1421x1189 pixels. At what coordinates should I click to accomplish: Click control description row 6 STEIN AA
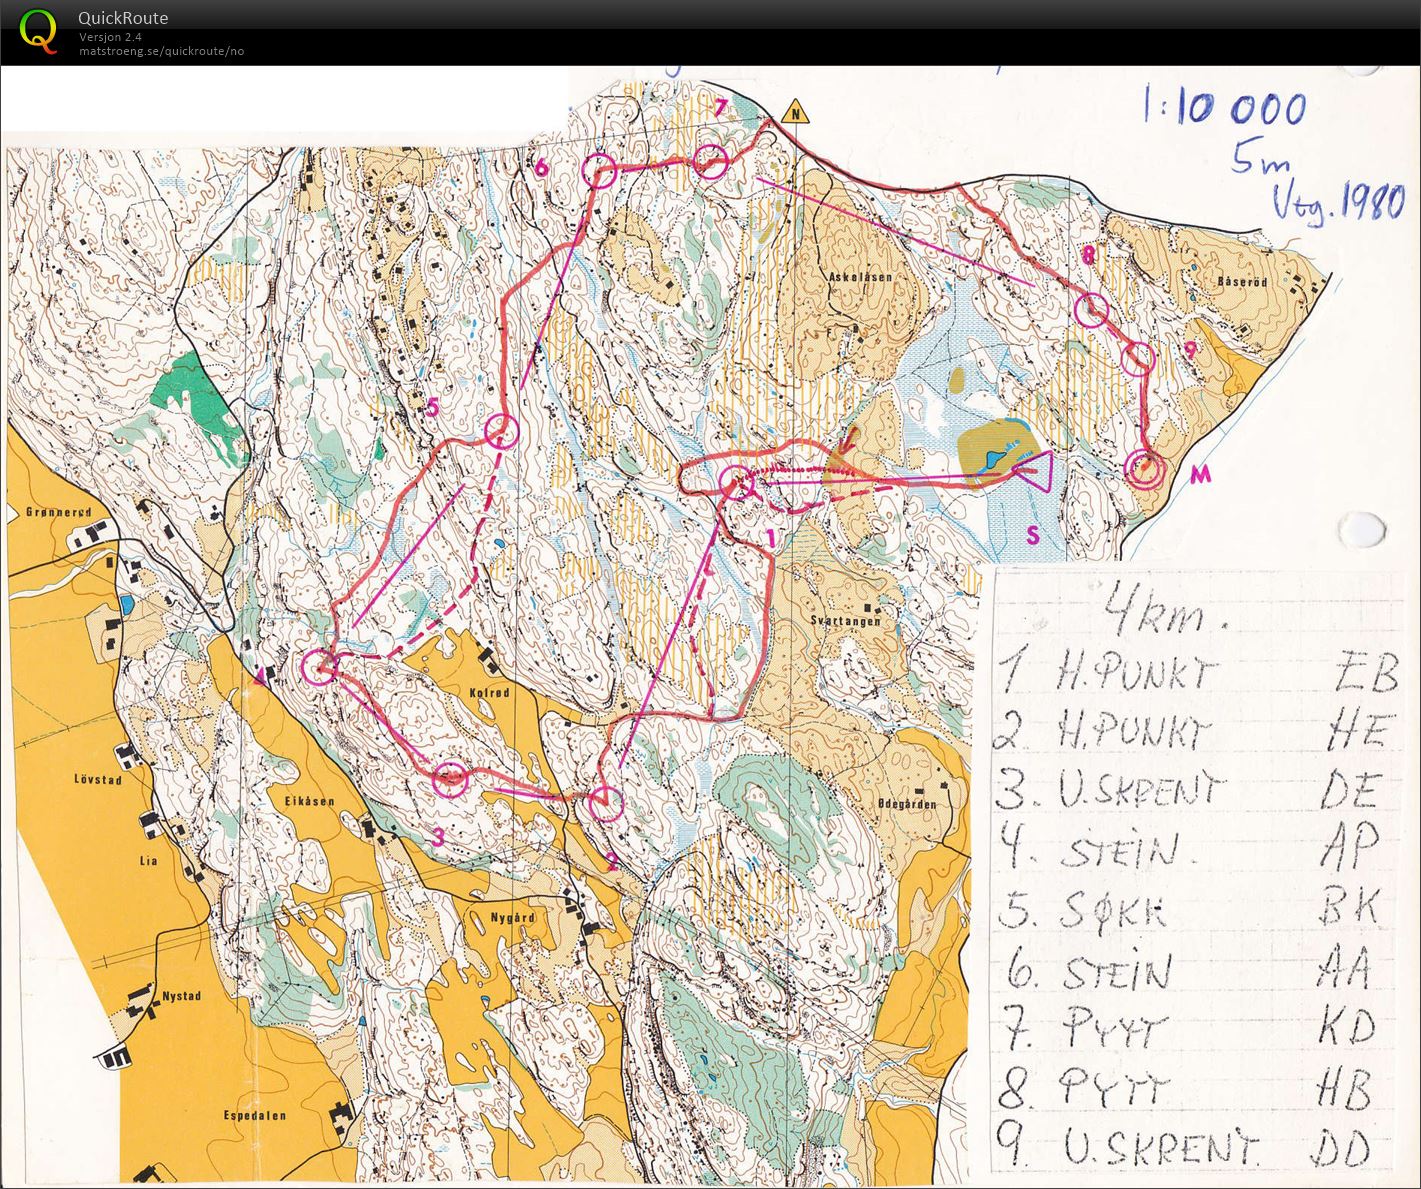coord(1188,970)
